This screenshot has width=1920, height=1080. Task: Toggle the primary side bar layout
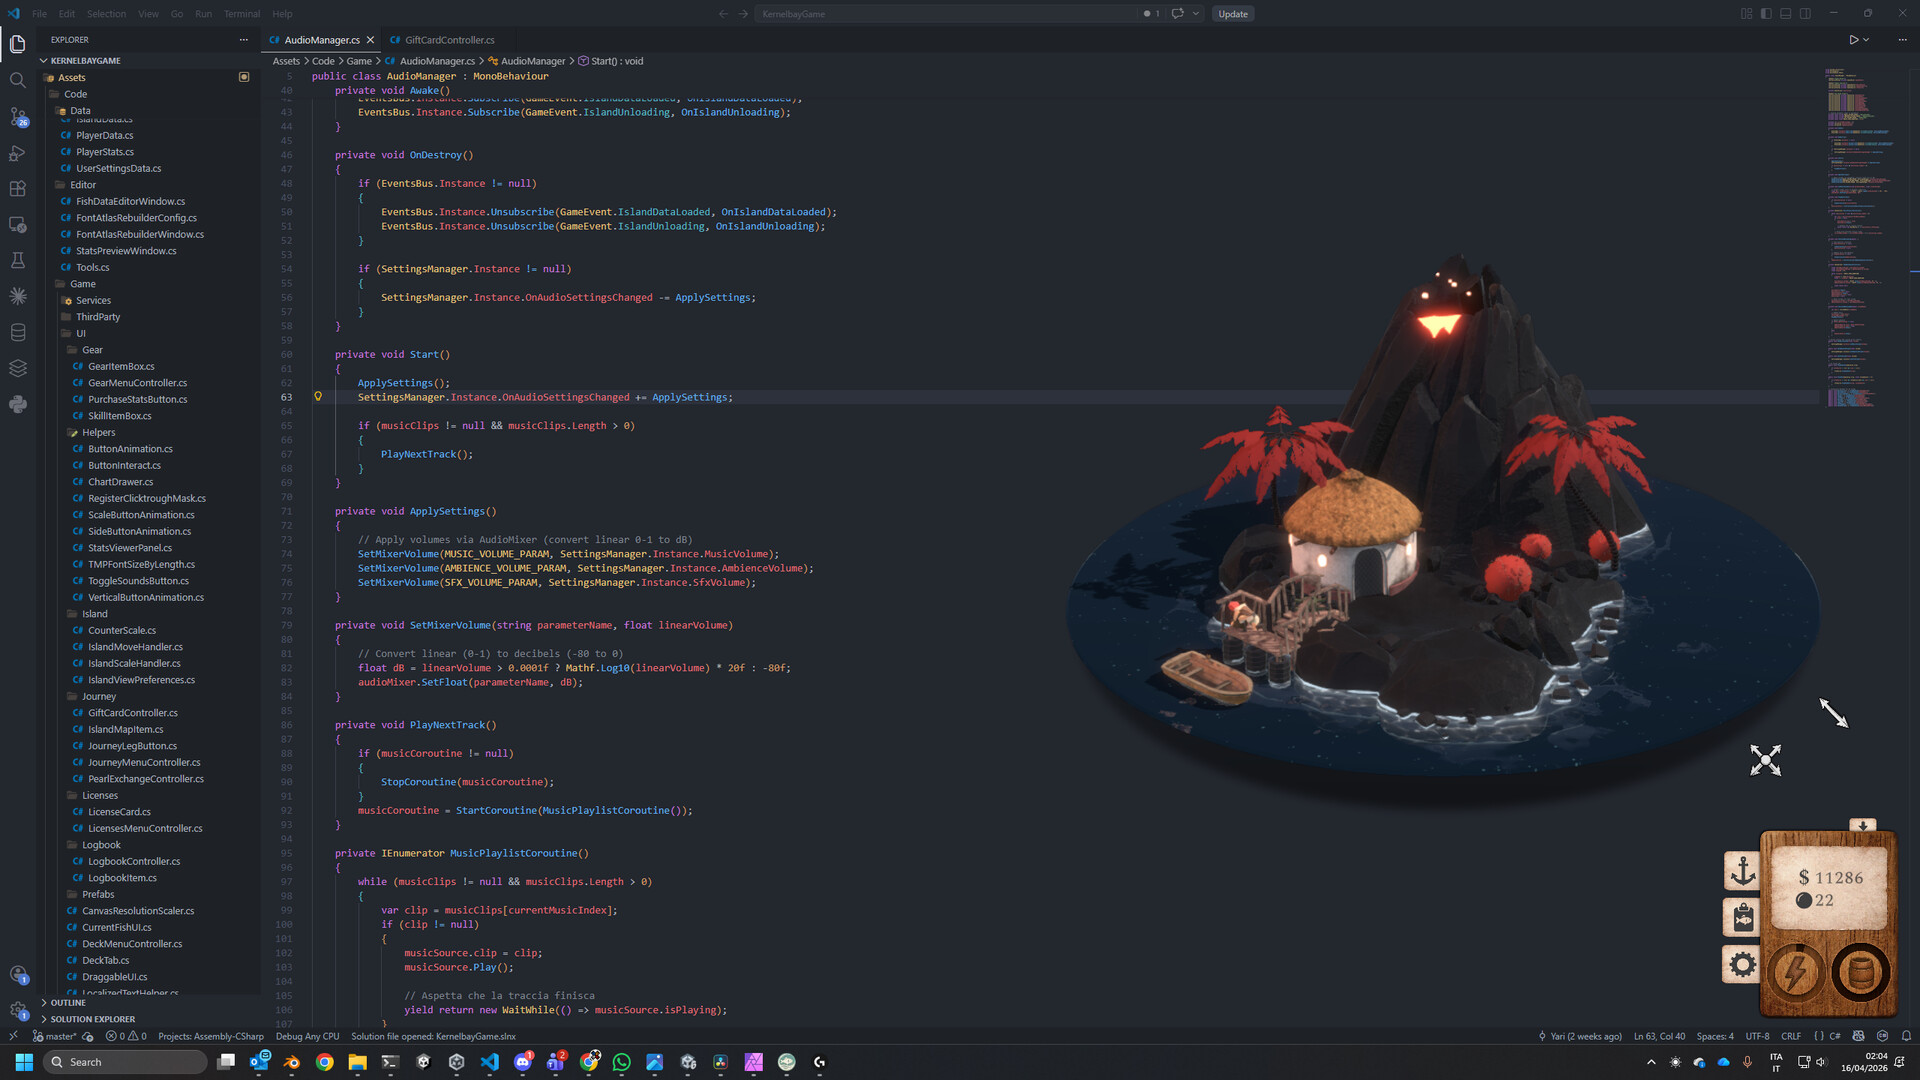1766,14
